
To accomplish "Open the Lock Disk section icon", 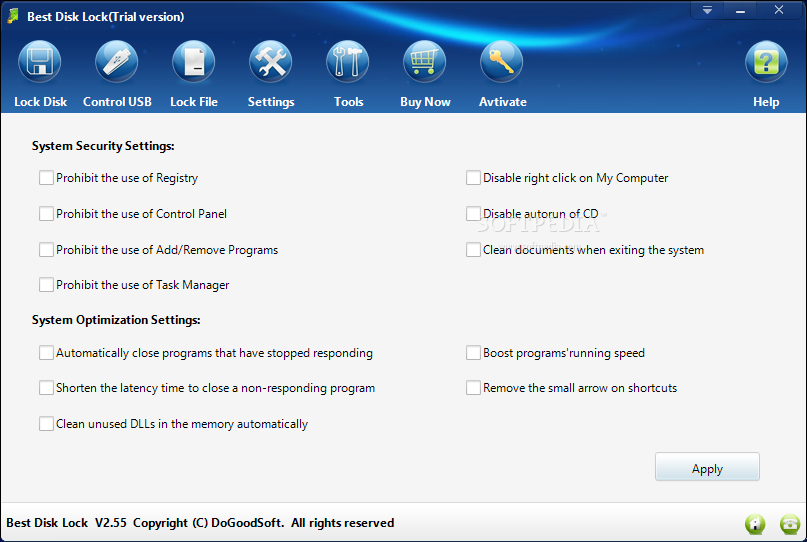I will click(x=40, y=62).
